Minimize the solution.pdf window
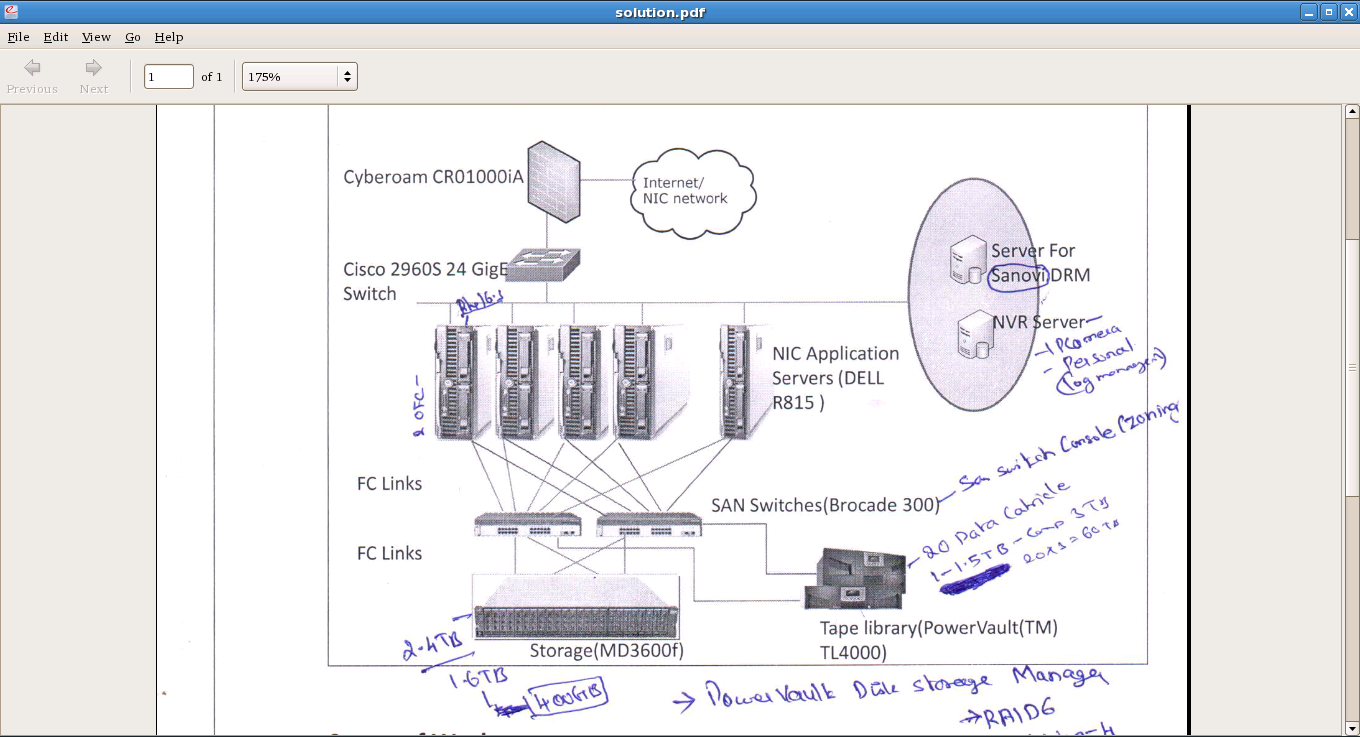Viewport: 1360px width, 737px height. click(x=1310, y=11)
